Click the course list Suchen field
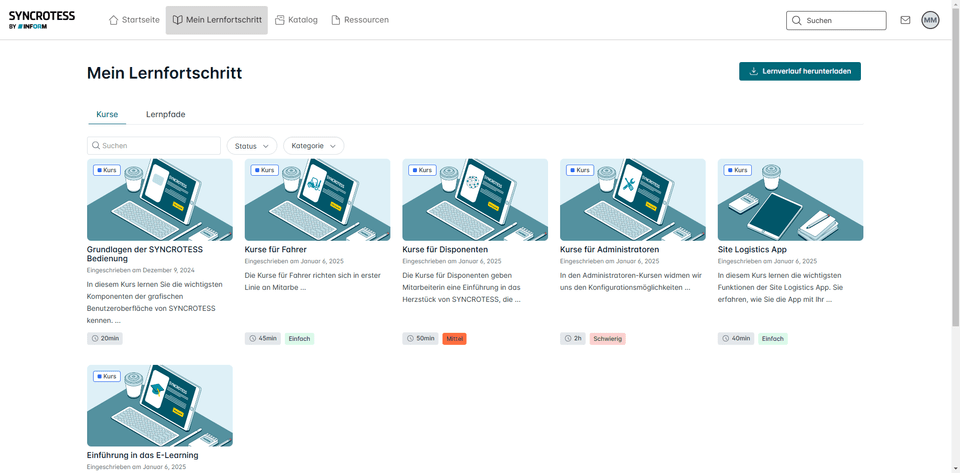Screen dimensions: 960x473 (x=154, y=146)
